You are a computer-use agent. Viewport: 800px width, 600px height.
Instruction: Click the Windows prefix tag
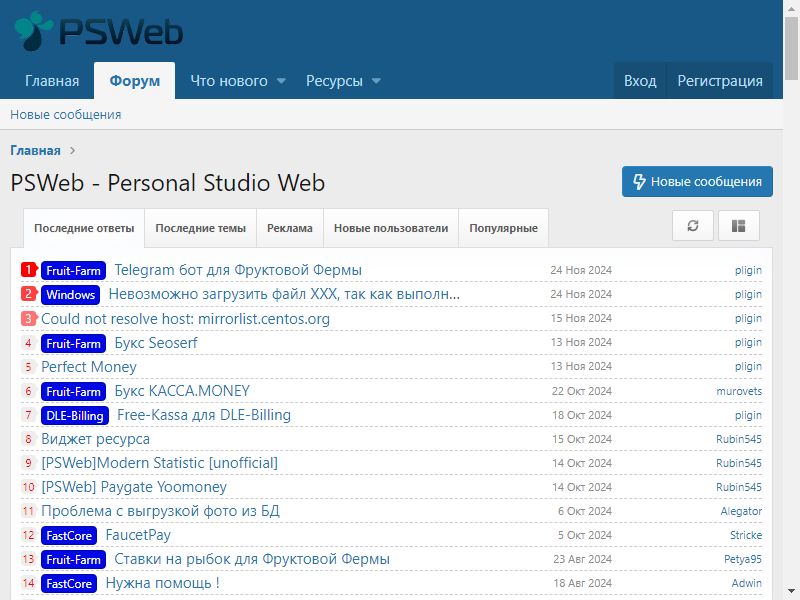[70, 294]
